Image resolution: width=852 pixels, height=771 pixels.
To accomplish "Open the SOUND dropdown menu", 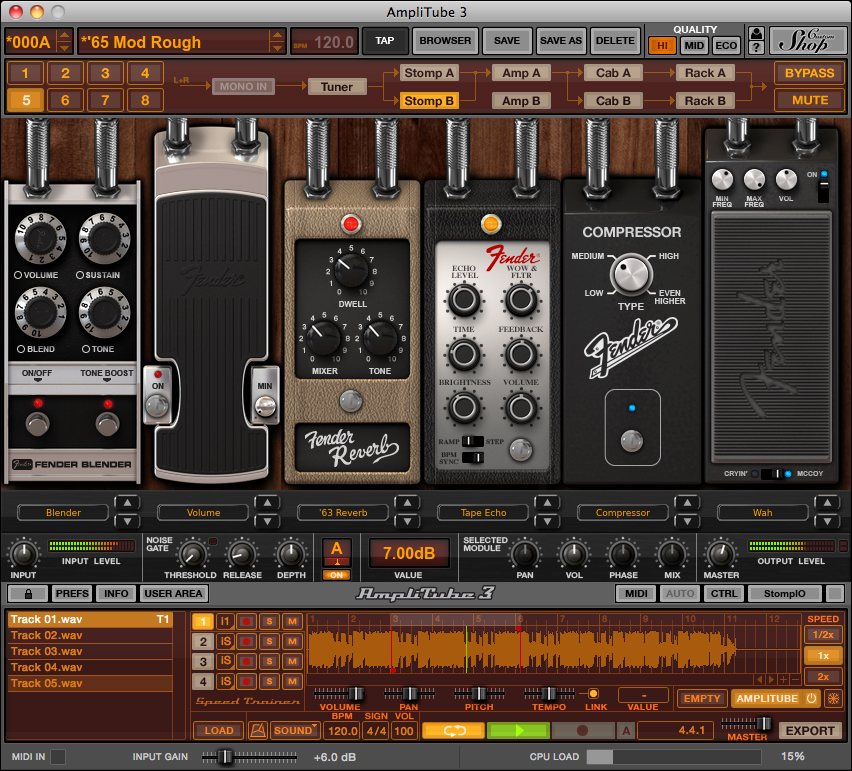I will pos(295,731).
